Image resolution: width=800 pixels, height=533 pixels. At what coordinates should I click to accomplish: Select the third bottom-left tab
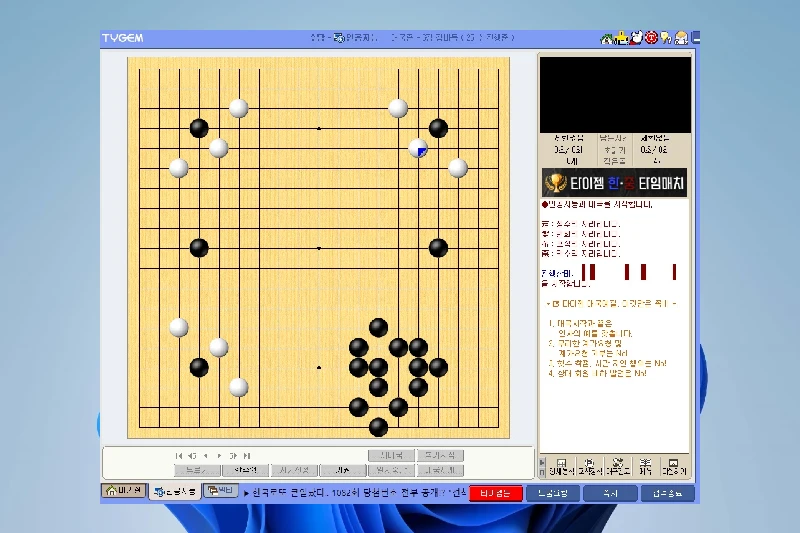pyautogui.click(x=221, y=491)
